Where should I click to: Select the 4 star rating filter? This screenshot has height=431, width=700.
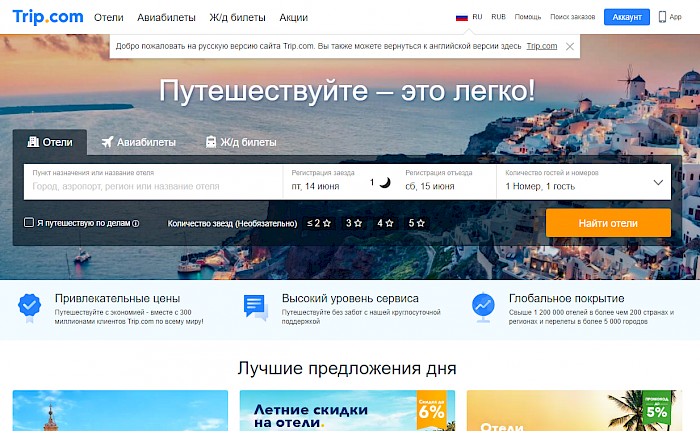coord(385,223)
